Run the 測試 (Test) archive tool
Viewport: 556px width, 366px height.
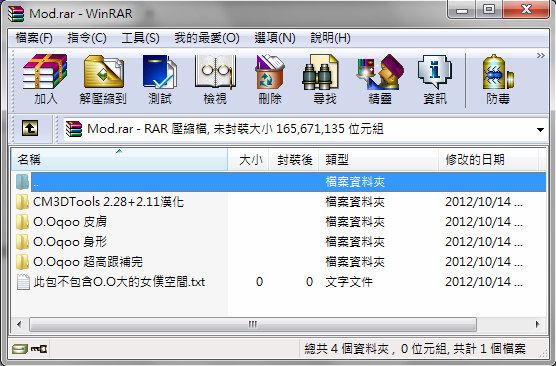[160, 79]
